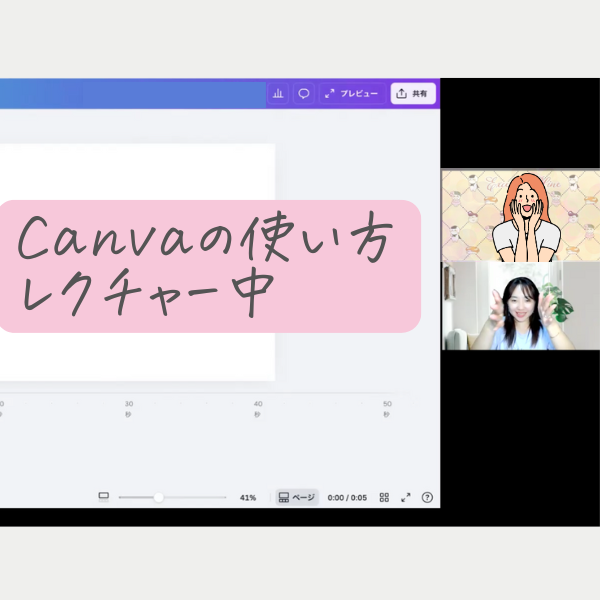Click the 30秒 timeline marker

tap(128, 407)
